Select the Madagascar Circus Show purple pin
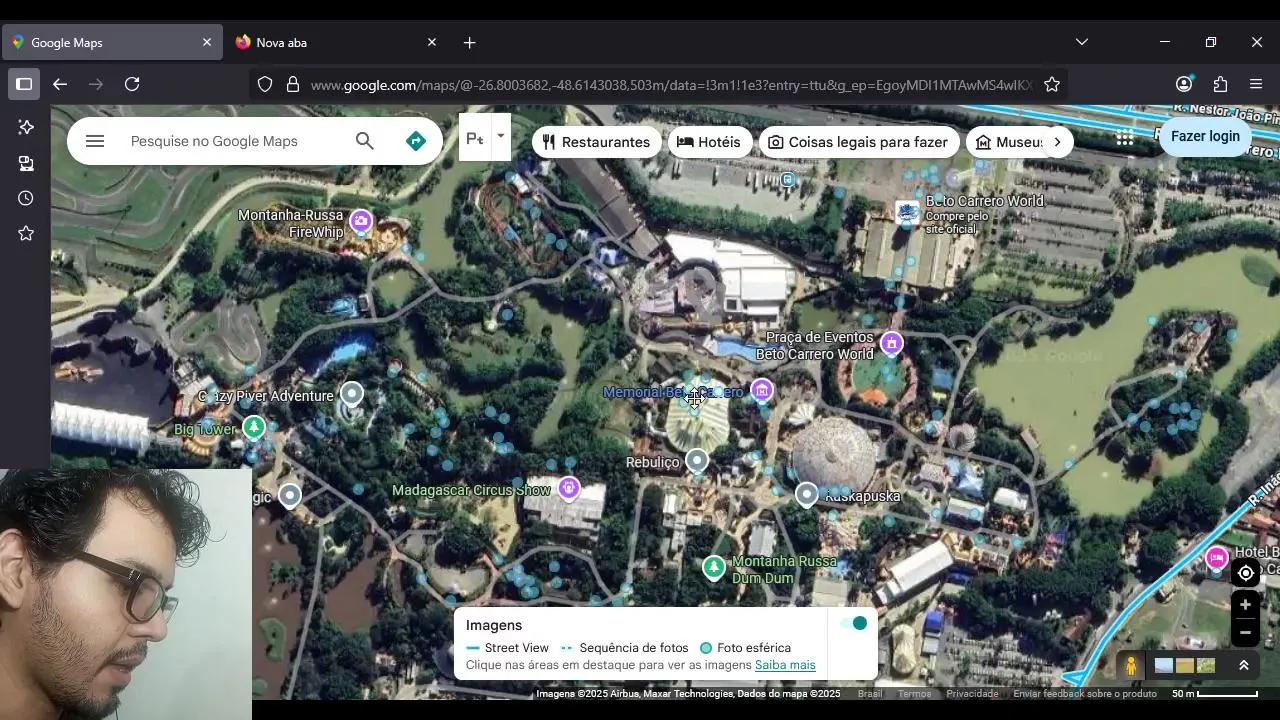 [569, 488]
